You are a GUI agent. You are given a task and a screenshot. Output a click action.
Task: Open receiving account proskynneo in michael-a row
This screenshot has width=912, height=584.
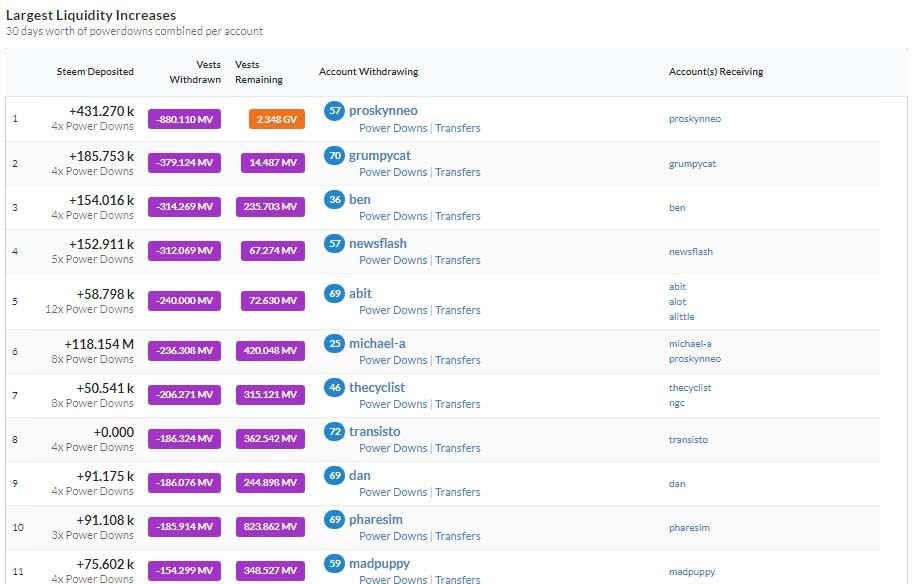(695, 359)
